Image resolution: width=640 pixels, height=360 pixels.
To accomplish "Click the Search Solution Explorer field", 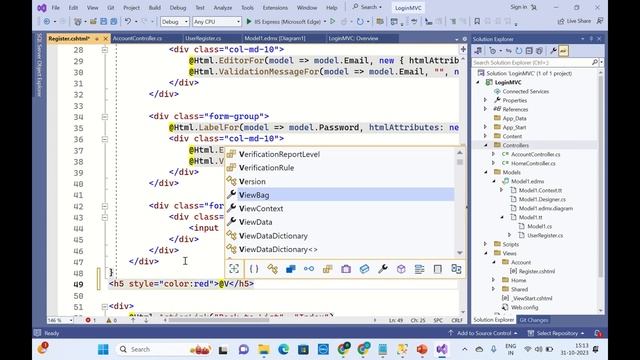I will tap(531, 62).
